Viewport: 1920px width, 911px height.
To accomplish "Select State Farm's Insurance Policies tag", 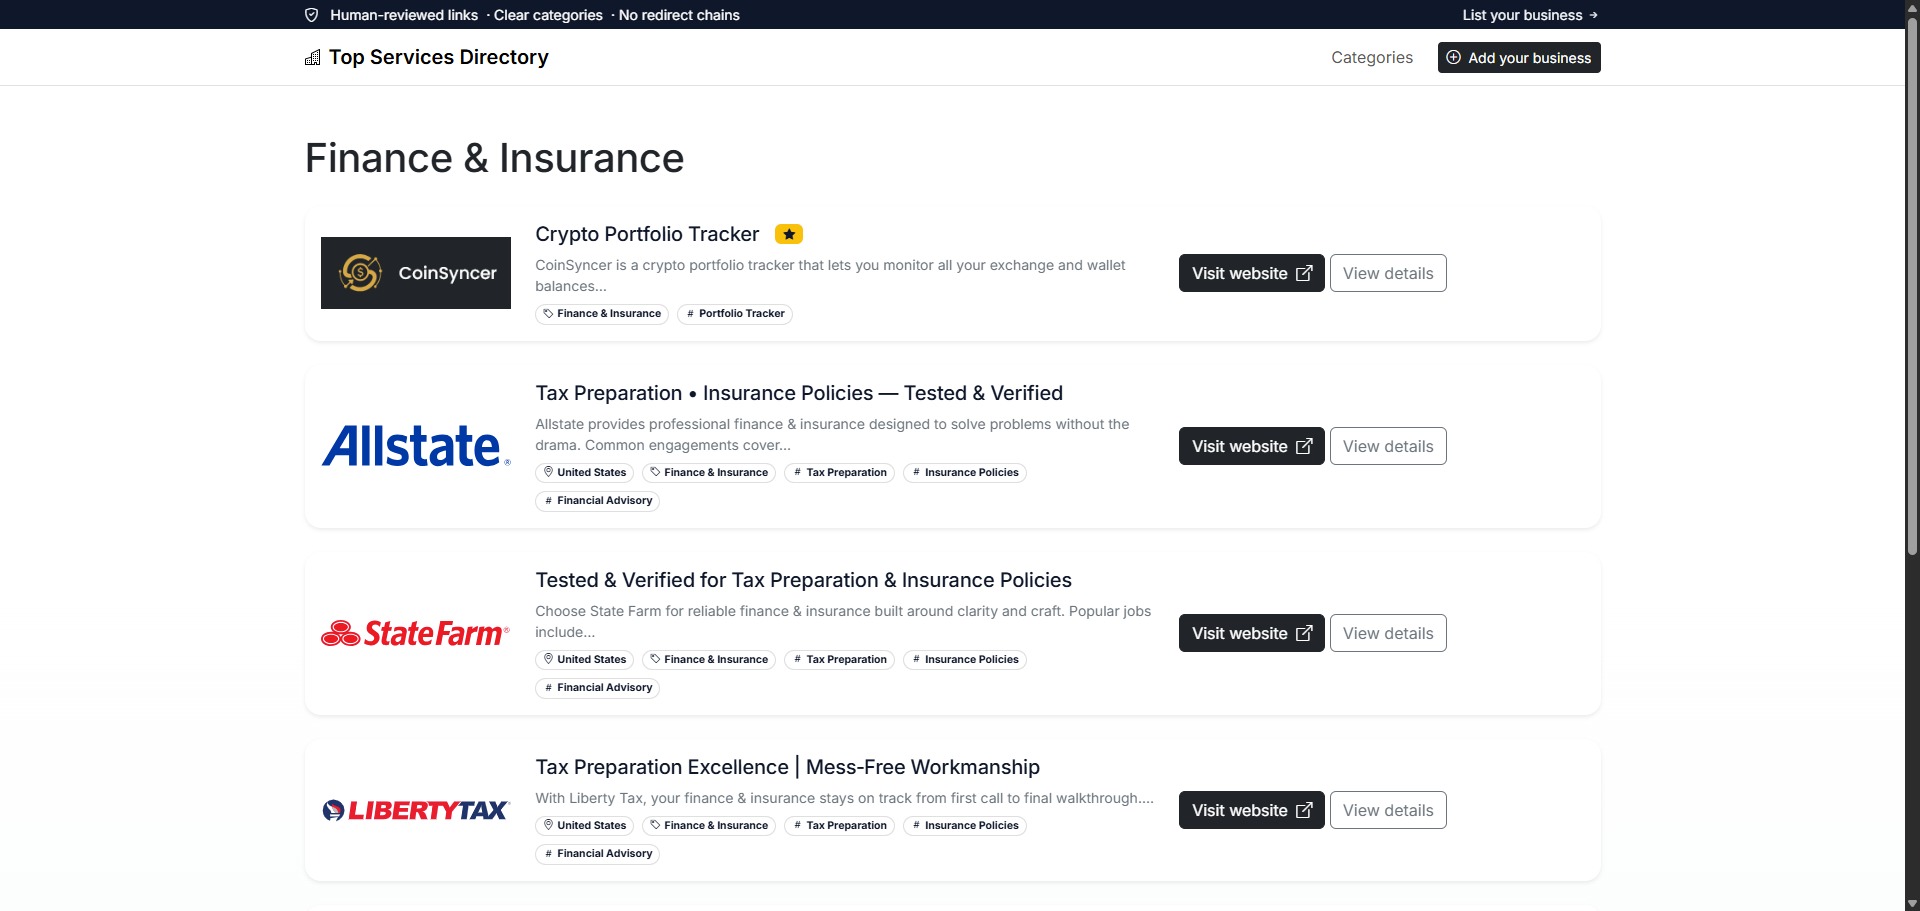I will coord(964,660).
